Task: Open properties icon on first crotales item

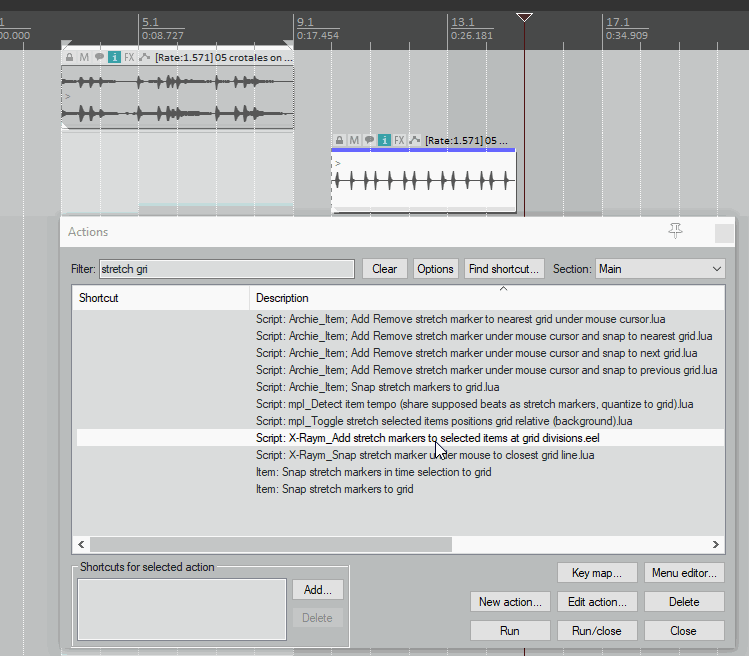Action: point(114,58)
